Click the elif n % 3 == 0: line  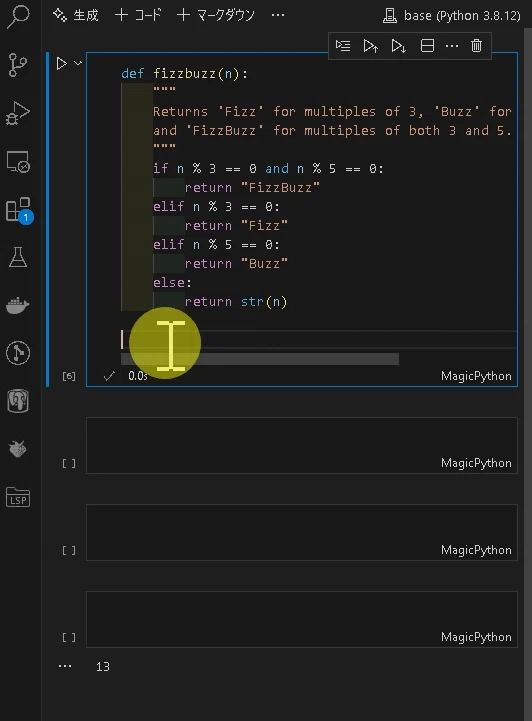(216, 206)
